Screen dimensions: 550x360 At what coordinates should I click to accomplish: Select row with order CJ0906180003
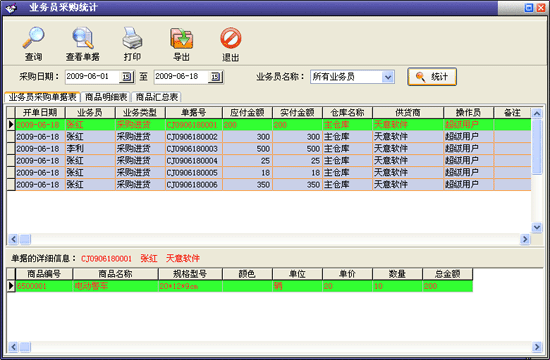click(269, 148)
